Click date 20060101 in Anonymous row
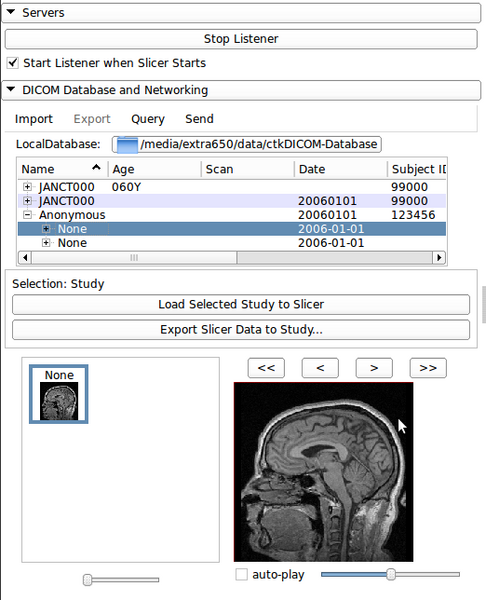 [x=327, y=215]
